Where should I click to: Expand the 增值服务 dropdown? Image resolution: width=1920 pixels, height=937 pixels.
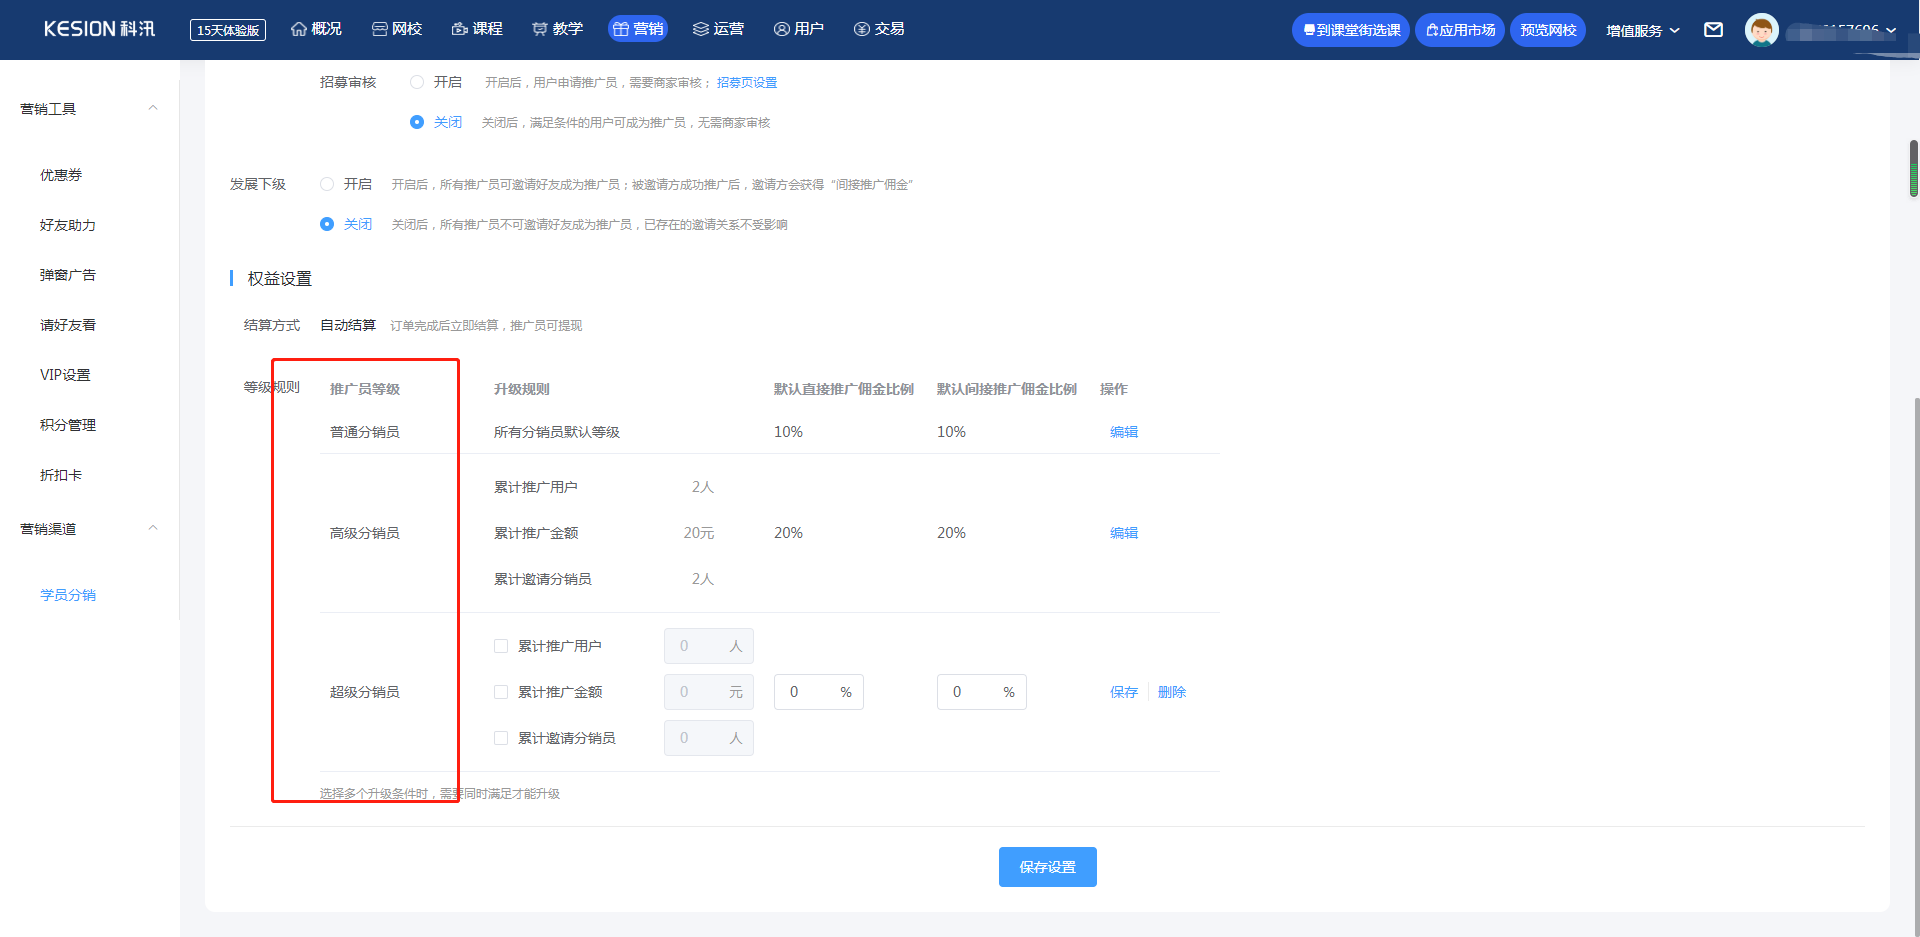[x=1642, y=31]
